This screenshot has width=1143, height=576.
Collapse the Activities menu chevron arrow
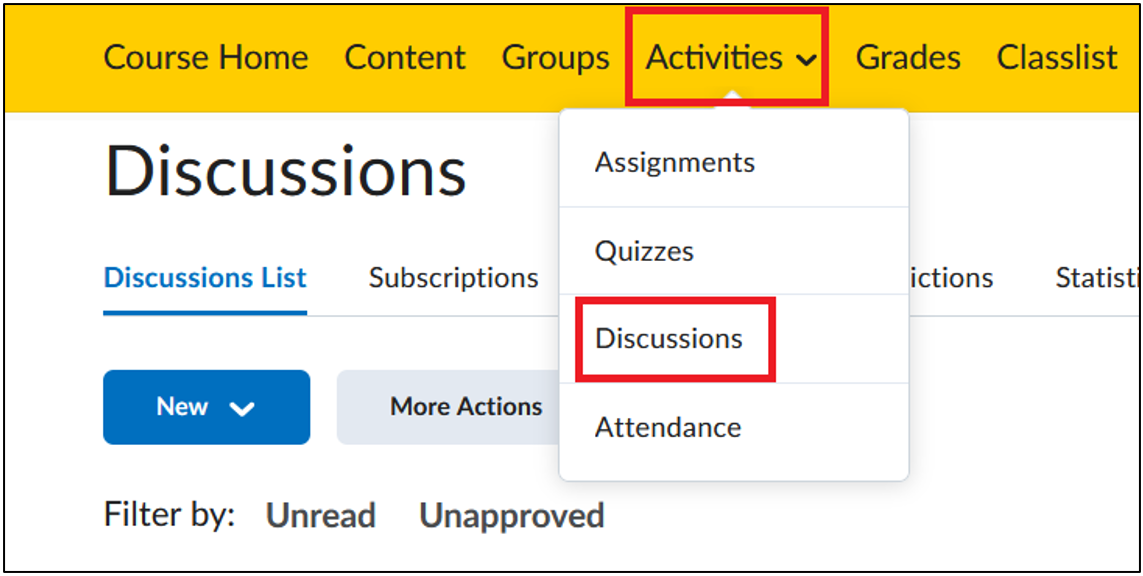805,61
